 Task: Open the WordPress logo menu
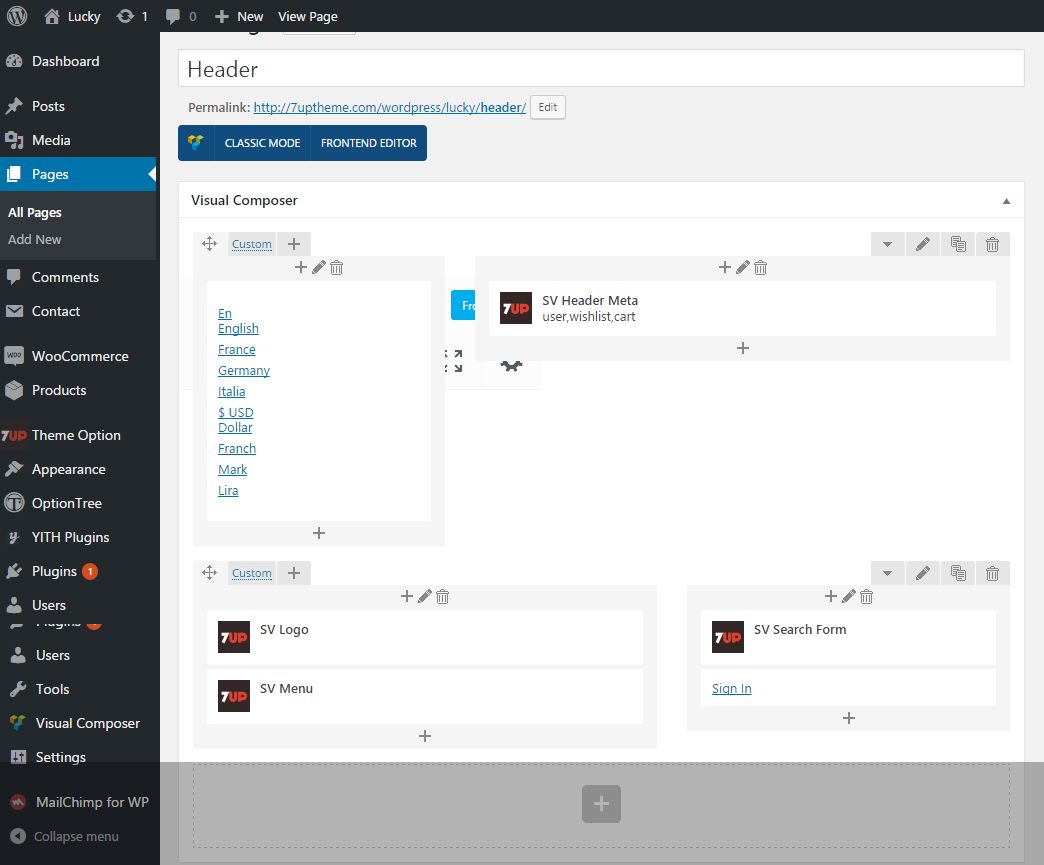pyautogui.click(x=19, y=16)
